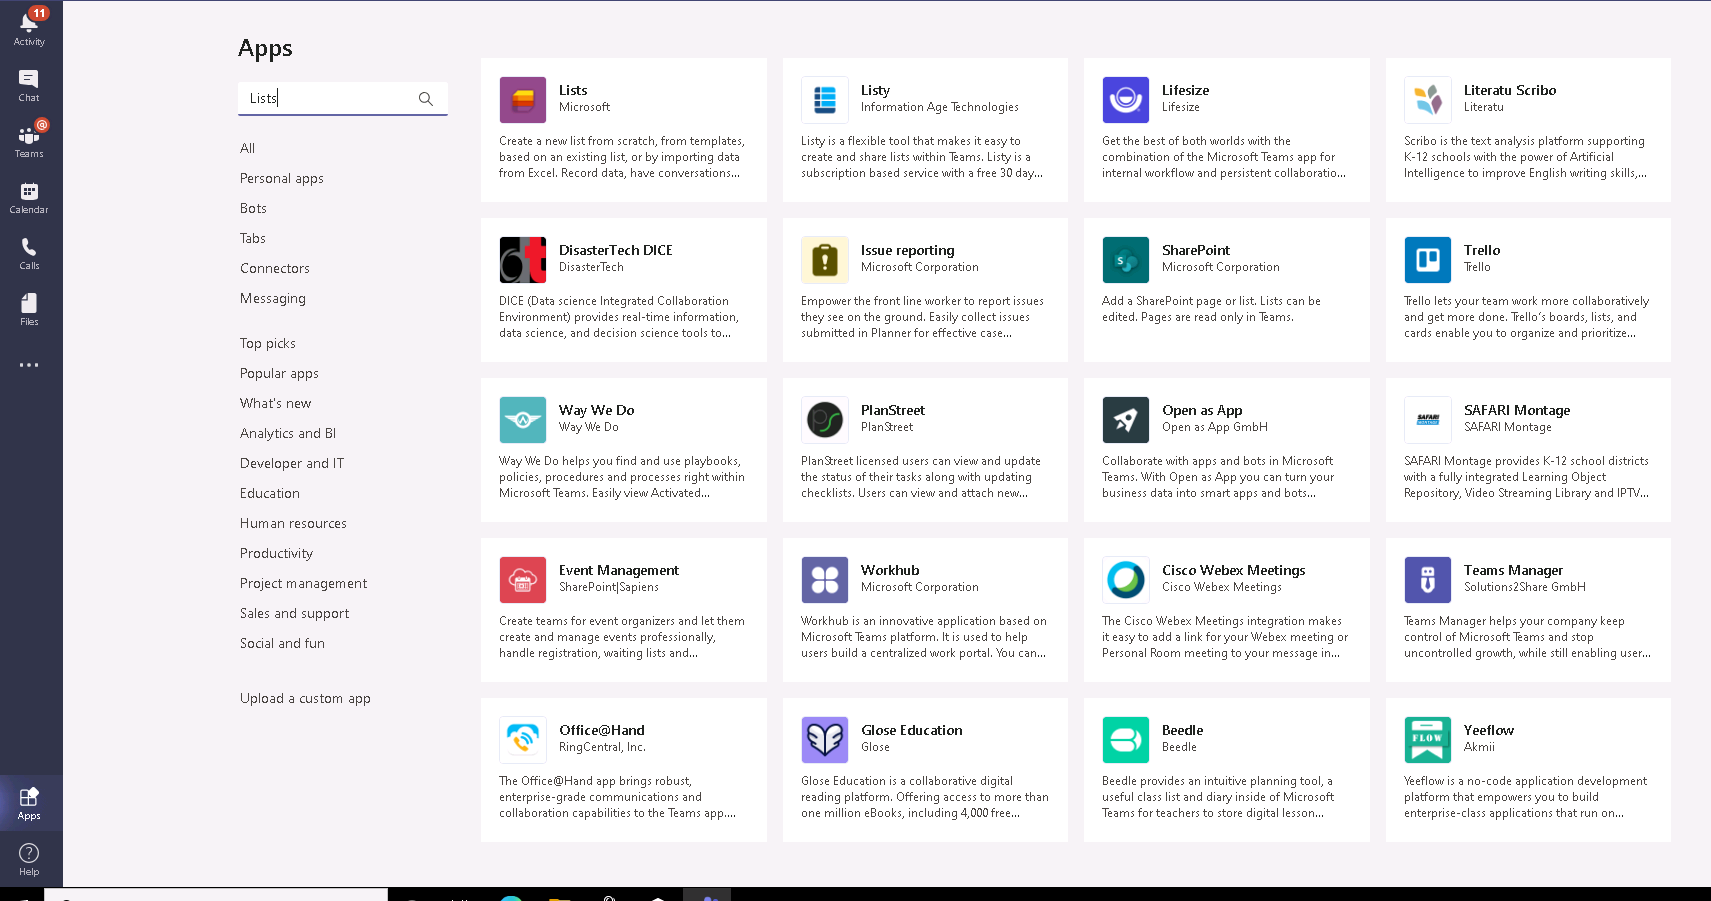Click the DisasterTech DICE app icon
The height and width of the screenshot is (901, 1711).
(523, 260)
